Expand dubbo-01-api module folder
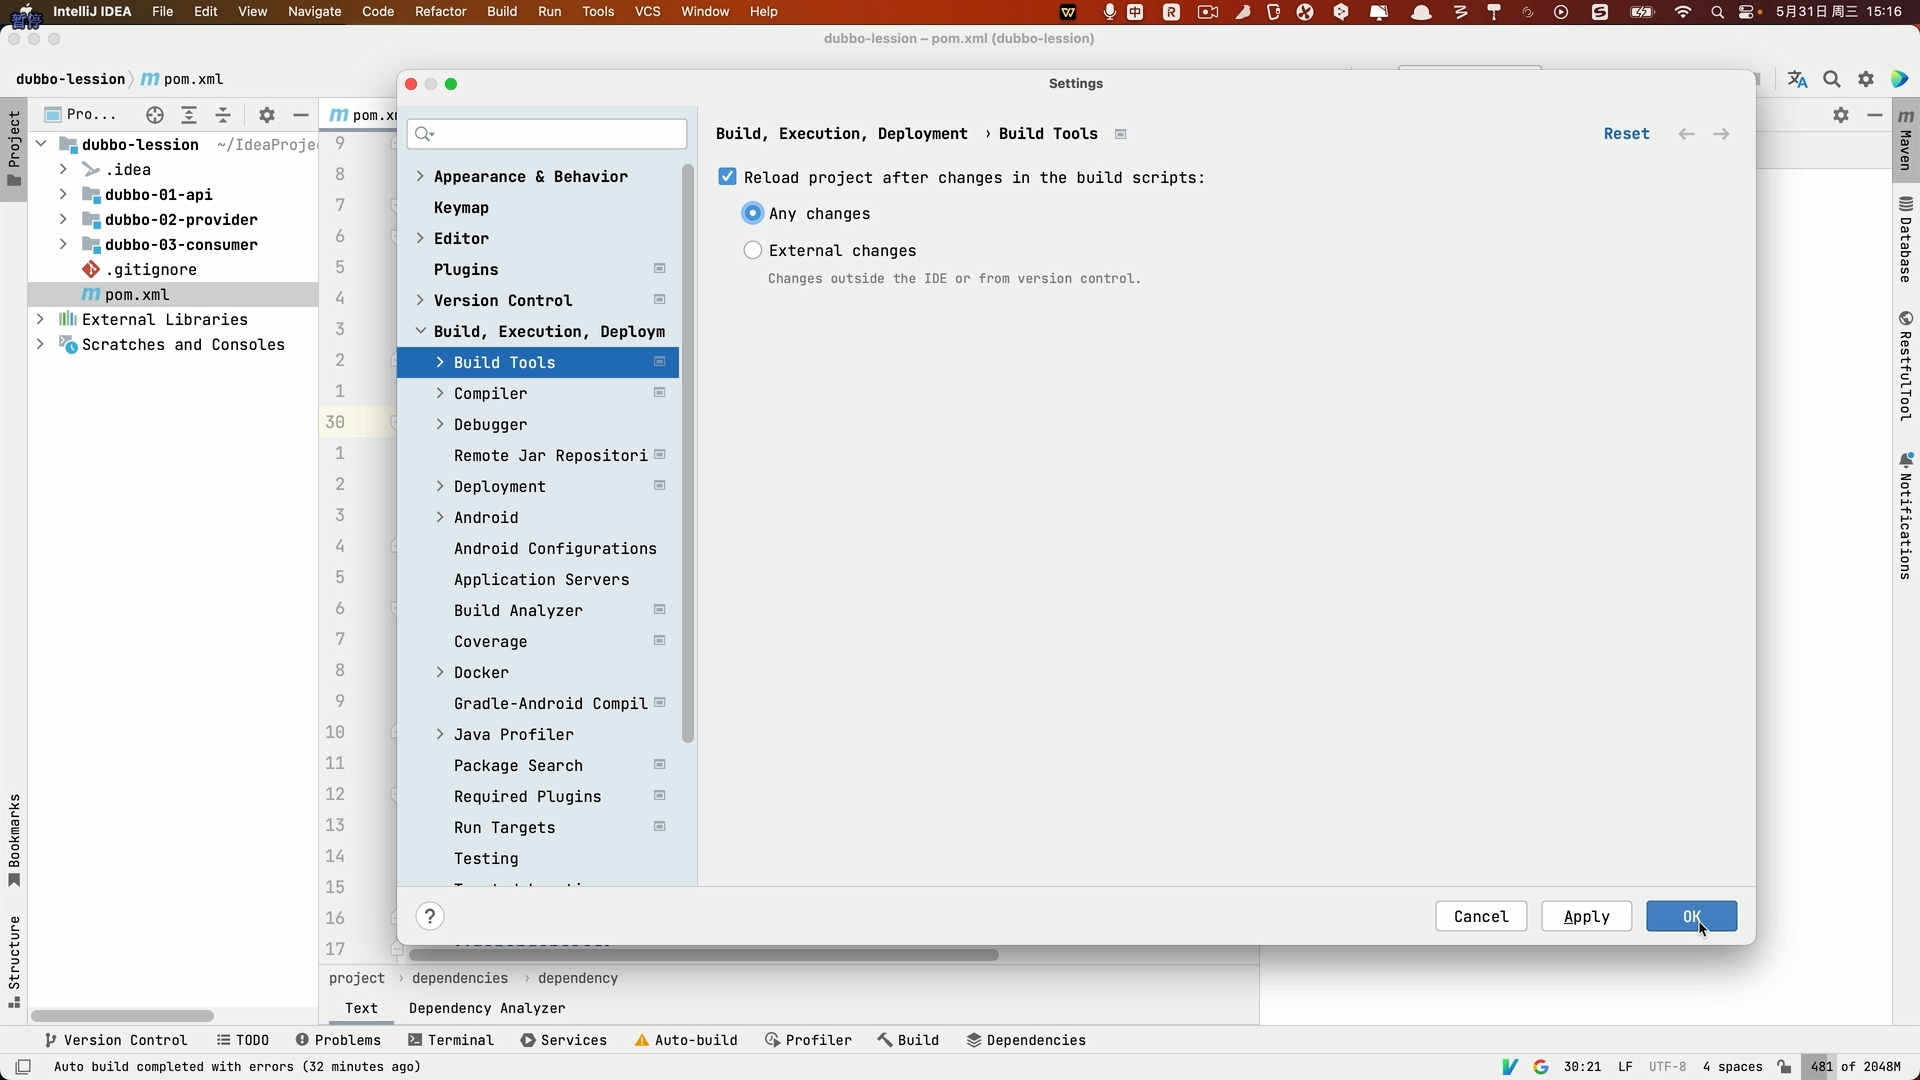This screenshot has height=1080, width=1920. 63,194
